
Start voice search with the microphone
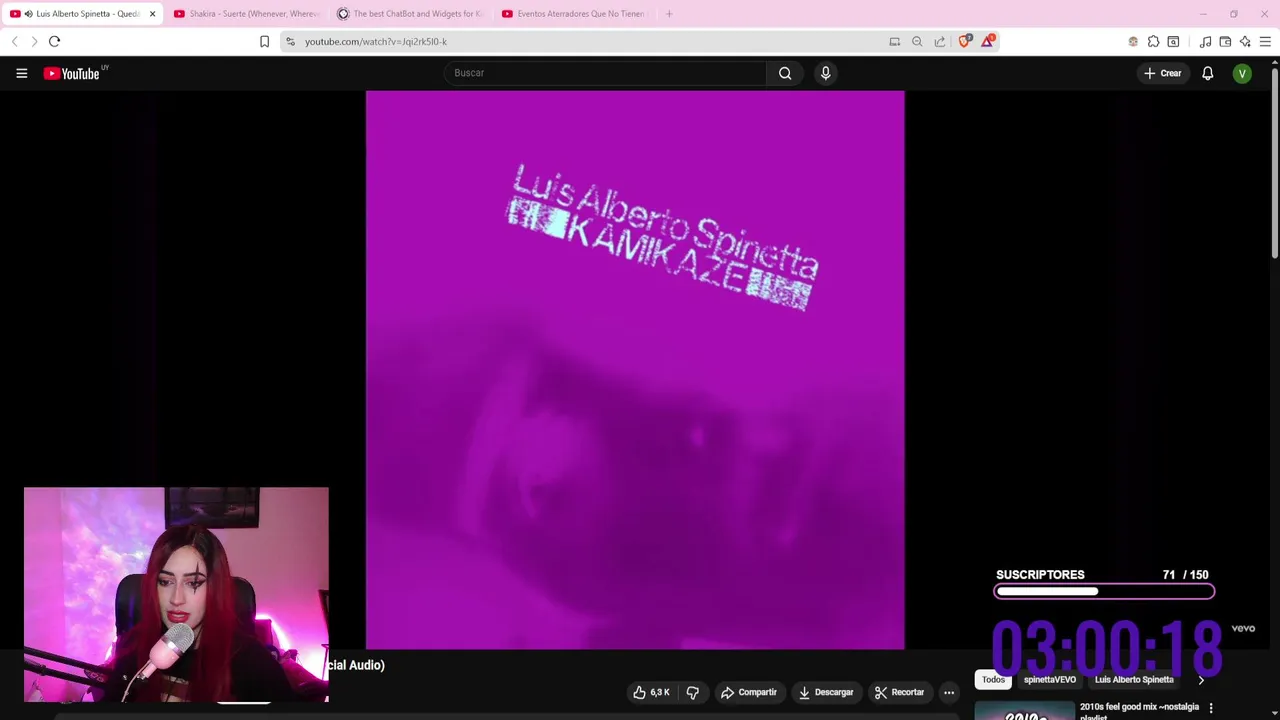pyautogui.click(x=825, y=73)
